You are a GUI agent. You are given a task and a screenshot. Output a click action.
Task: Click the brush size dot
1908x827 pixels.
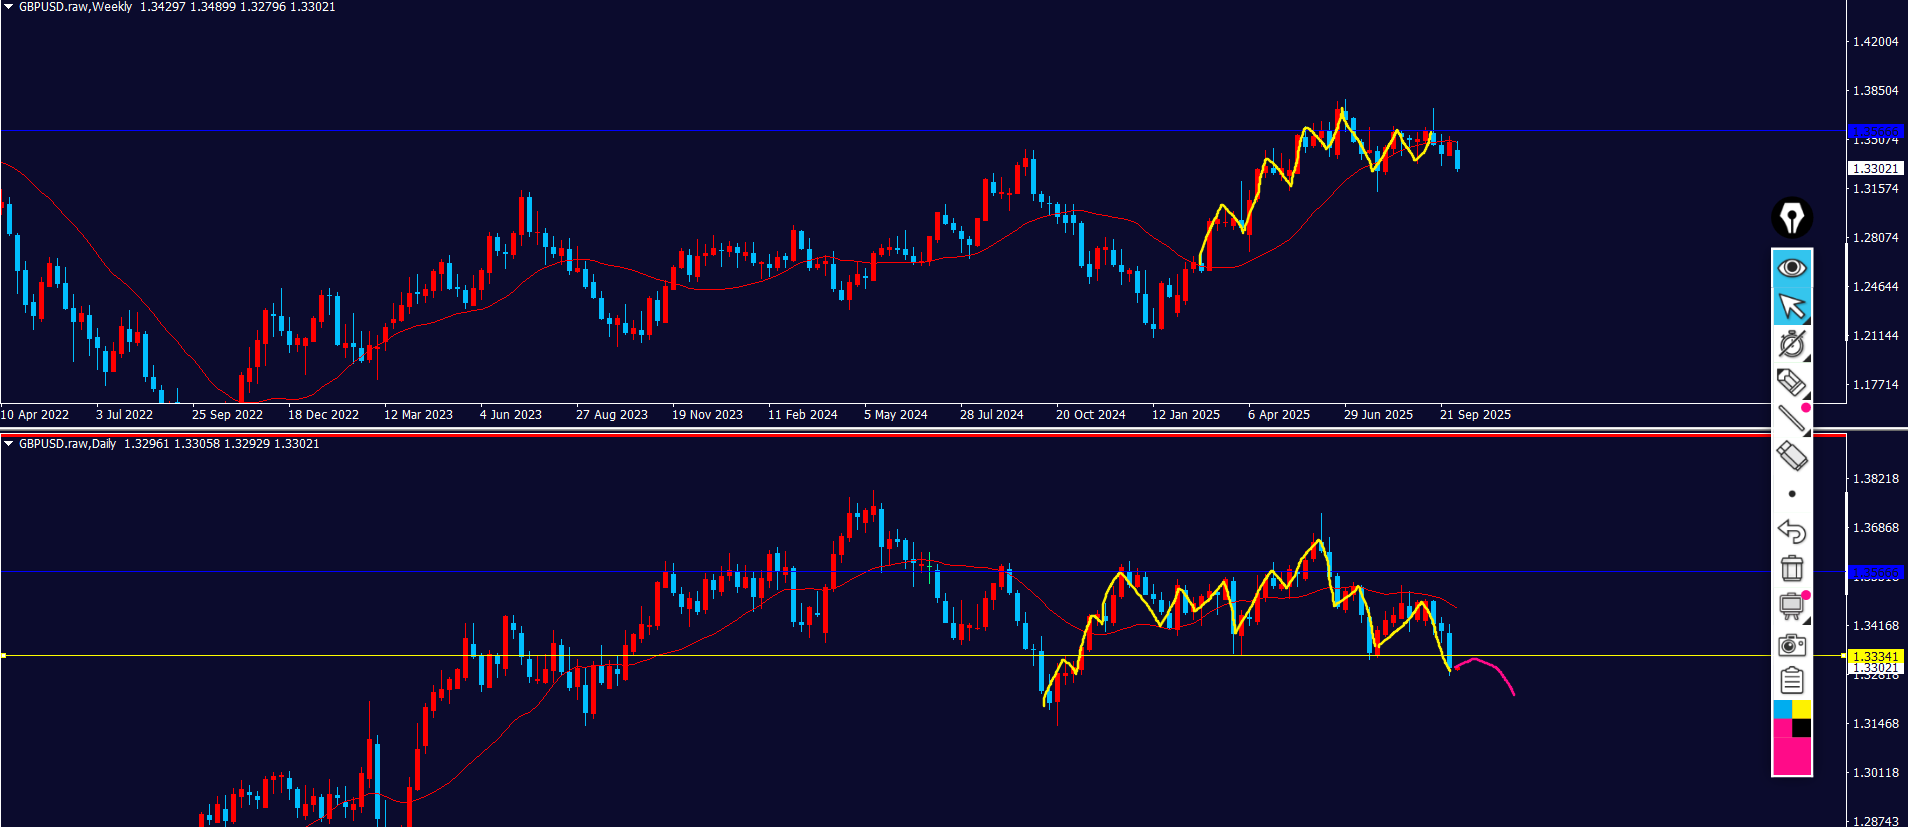[1791, 494]
